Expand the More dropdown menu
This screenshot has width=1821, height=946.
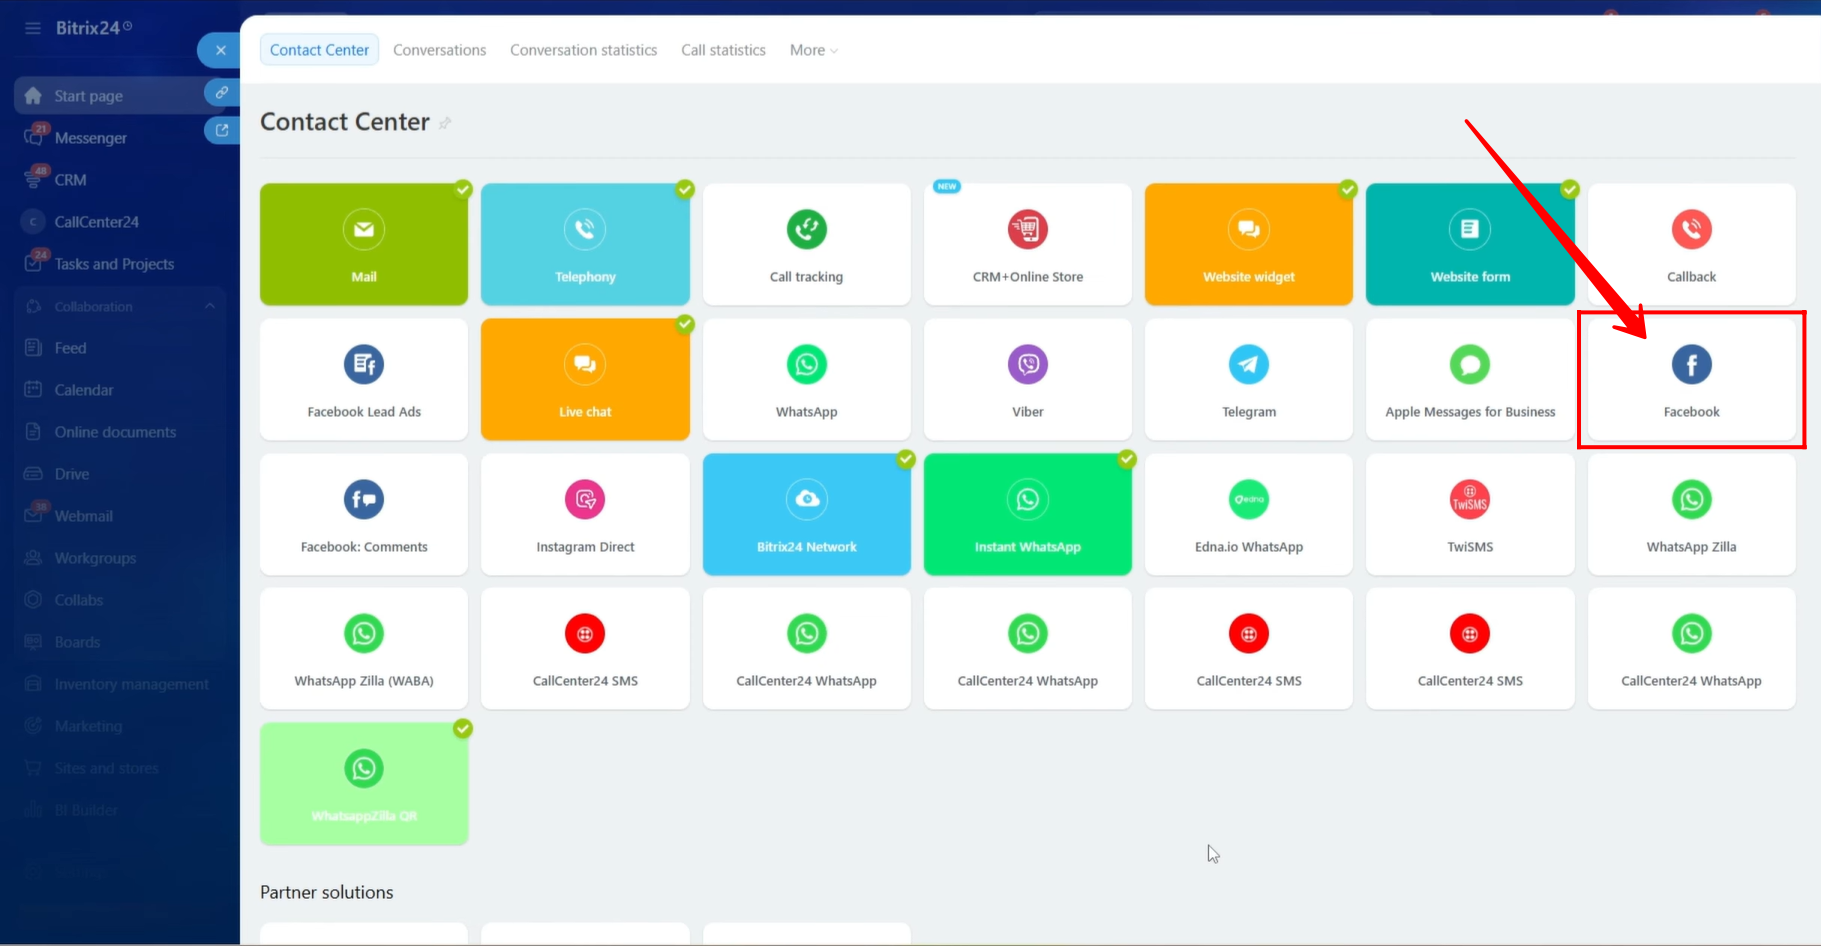(x=813, y=50)
